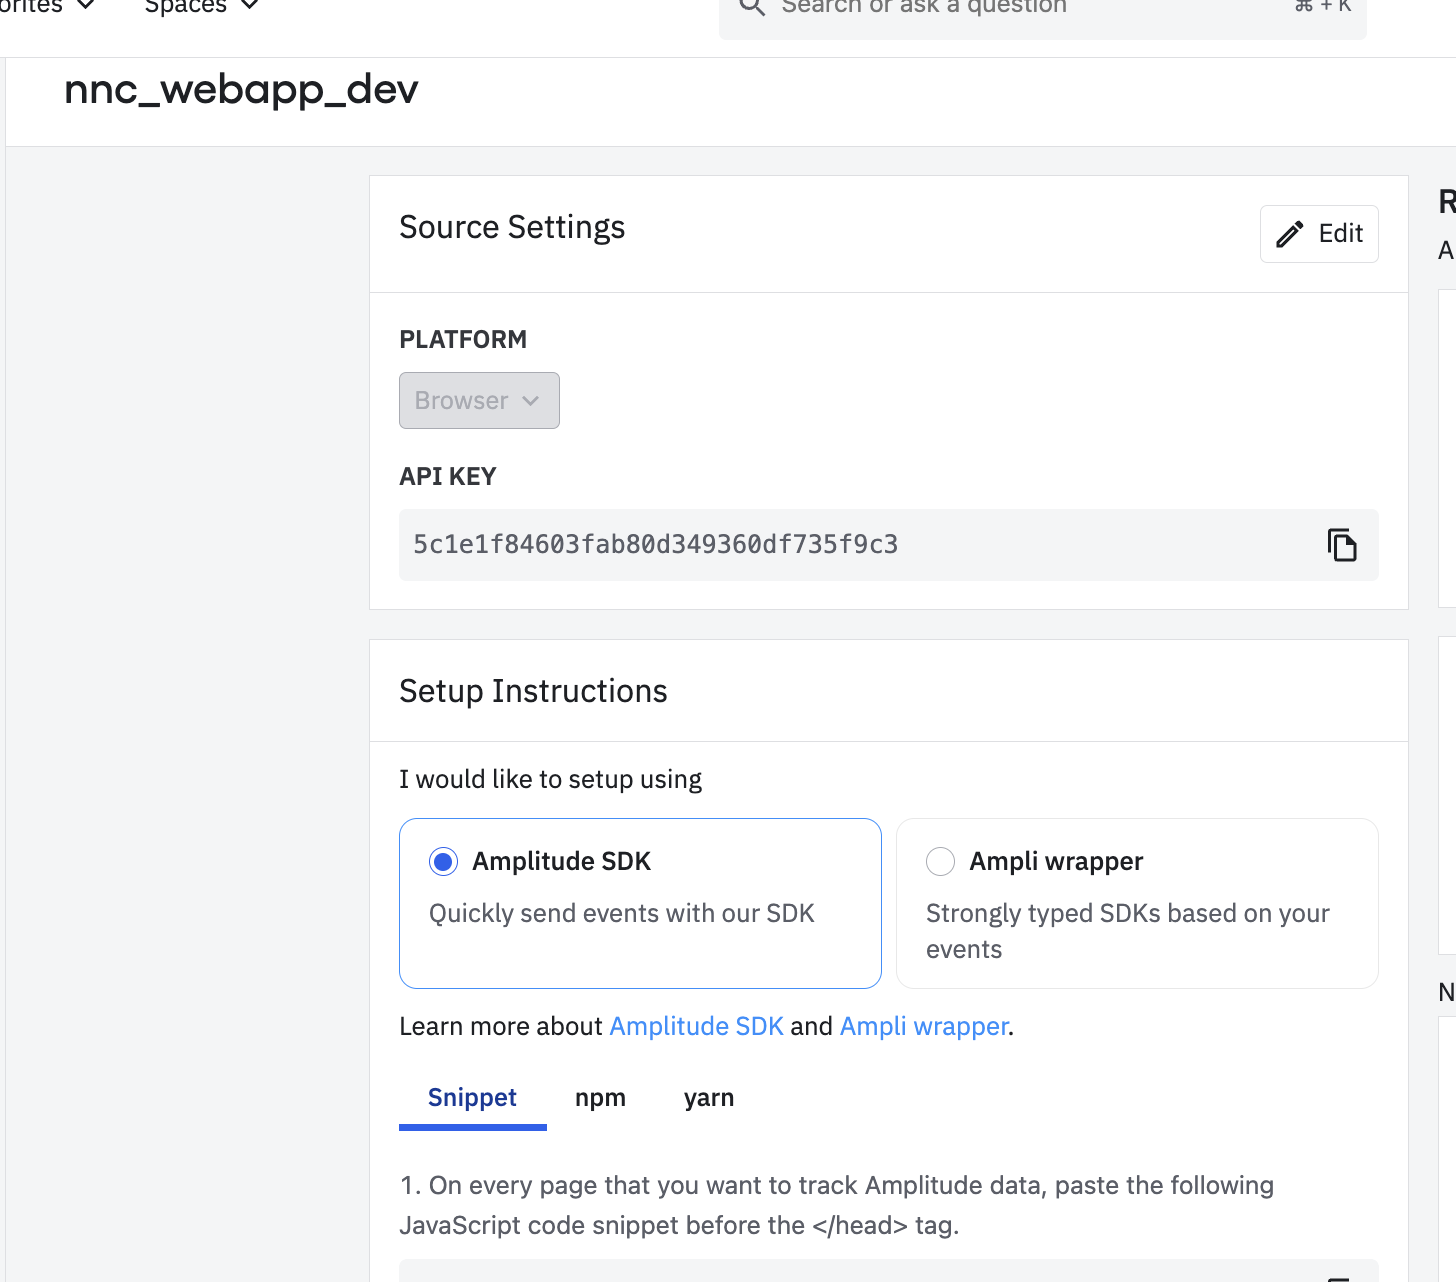Open the Browser platform dropdown
Screen dimensions: 1456x1282
[x=479, y=401]
